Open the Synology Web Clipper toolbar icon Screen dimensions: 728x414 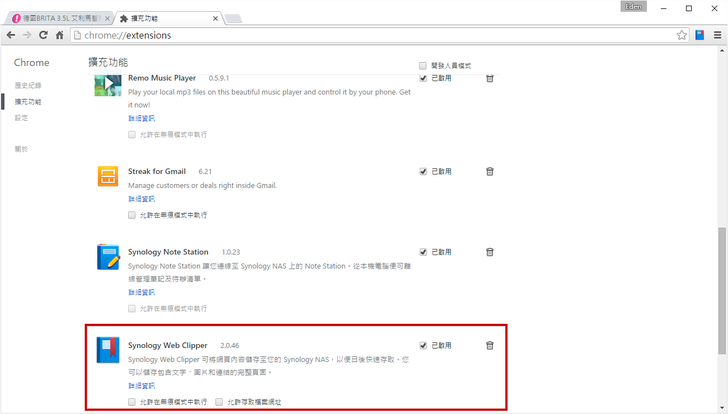700,35
